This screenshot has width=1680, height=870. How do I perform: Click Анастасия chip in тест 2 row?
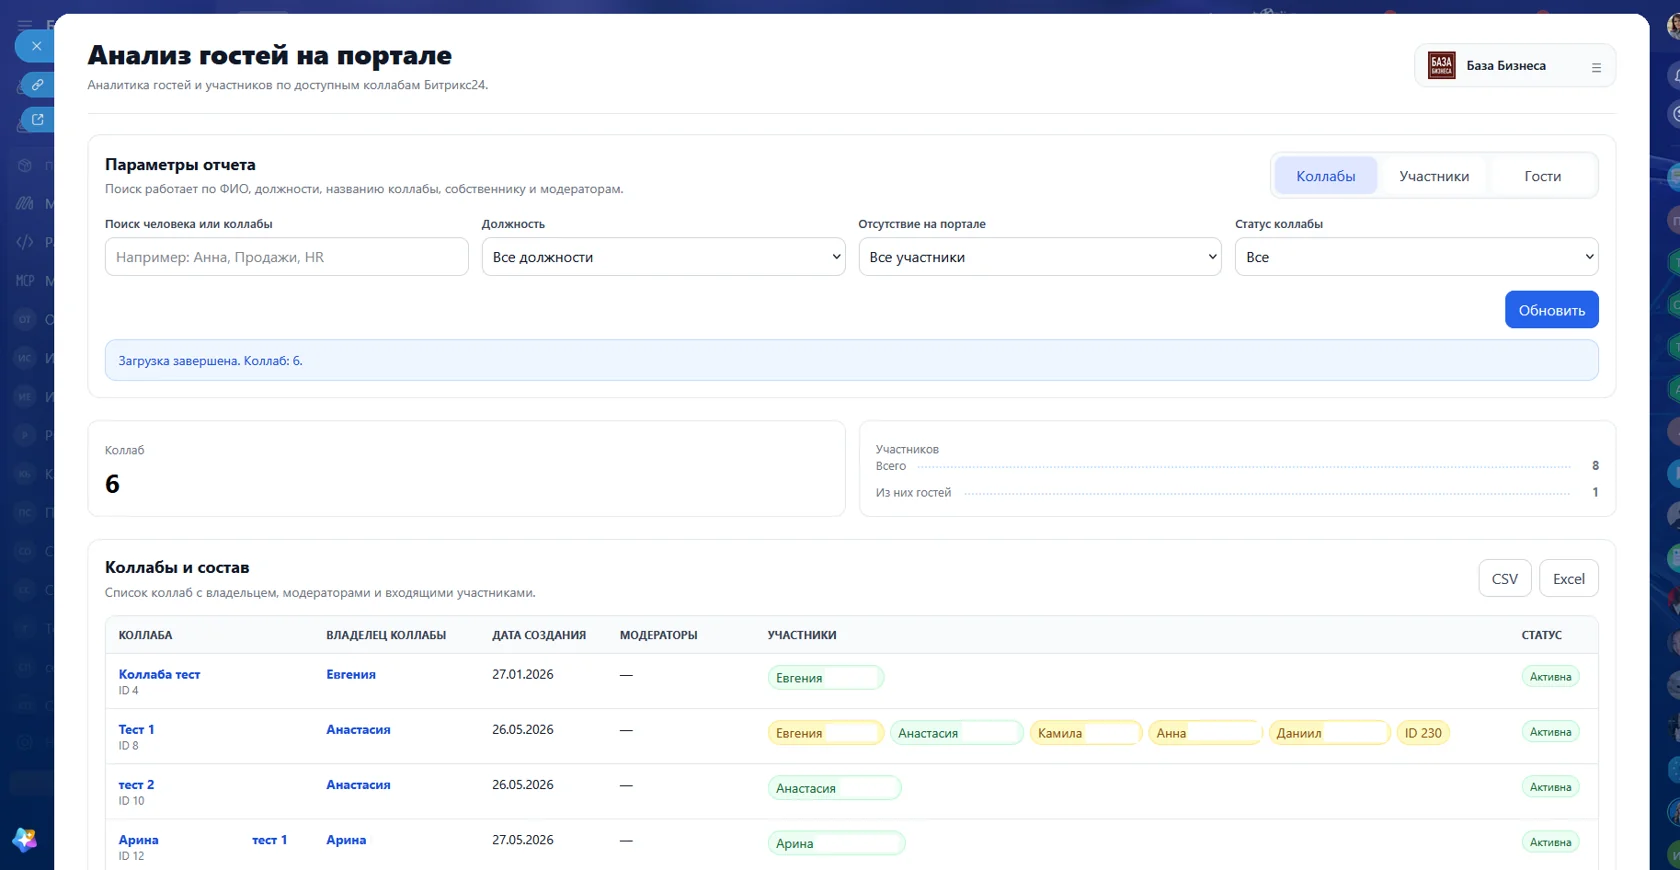click(x=834, y=788)
